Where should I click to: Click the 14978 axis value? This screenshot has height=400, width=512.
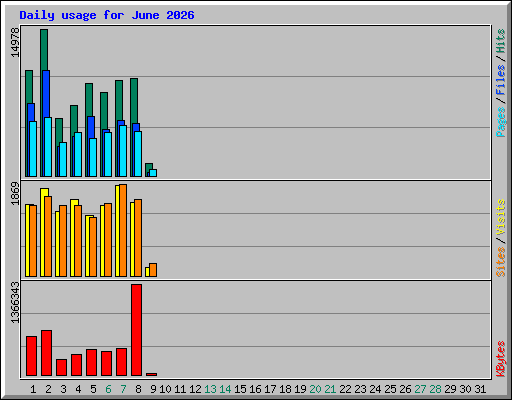pyautogui.click(x=15, y=42)
